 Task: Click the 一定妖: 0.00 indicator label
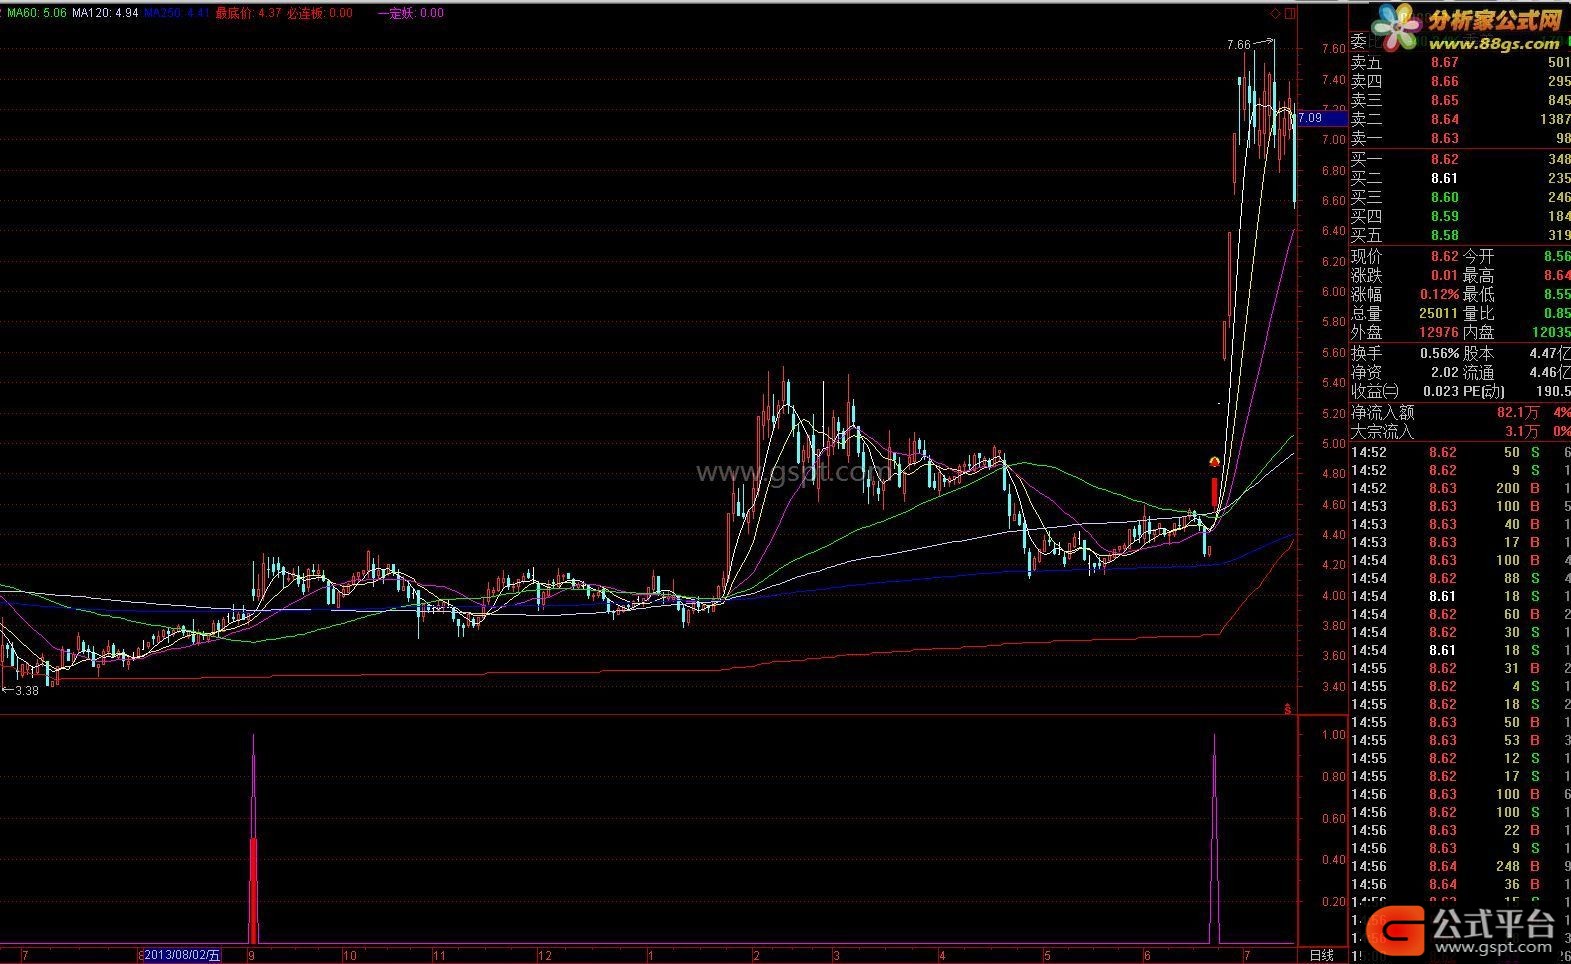click(x=411, y=13)
